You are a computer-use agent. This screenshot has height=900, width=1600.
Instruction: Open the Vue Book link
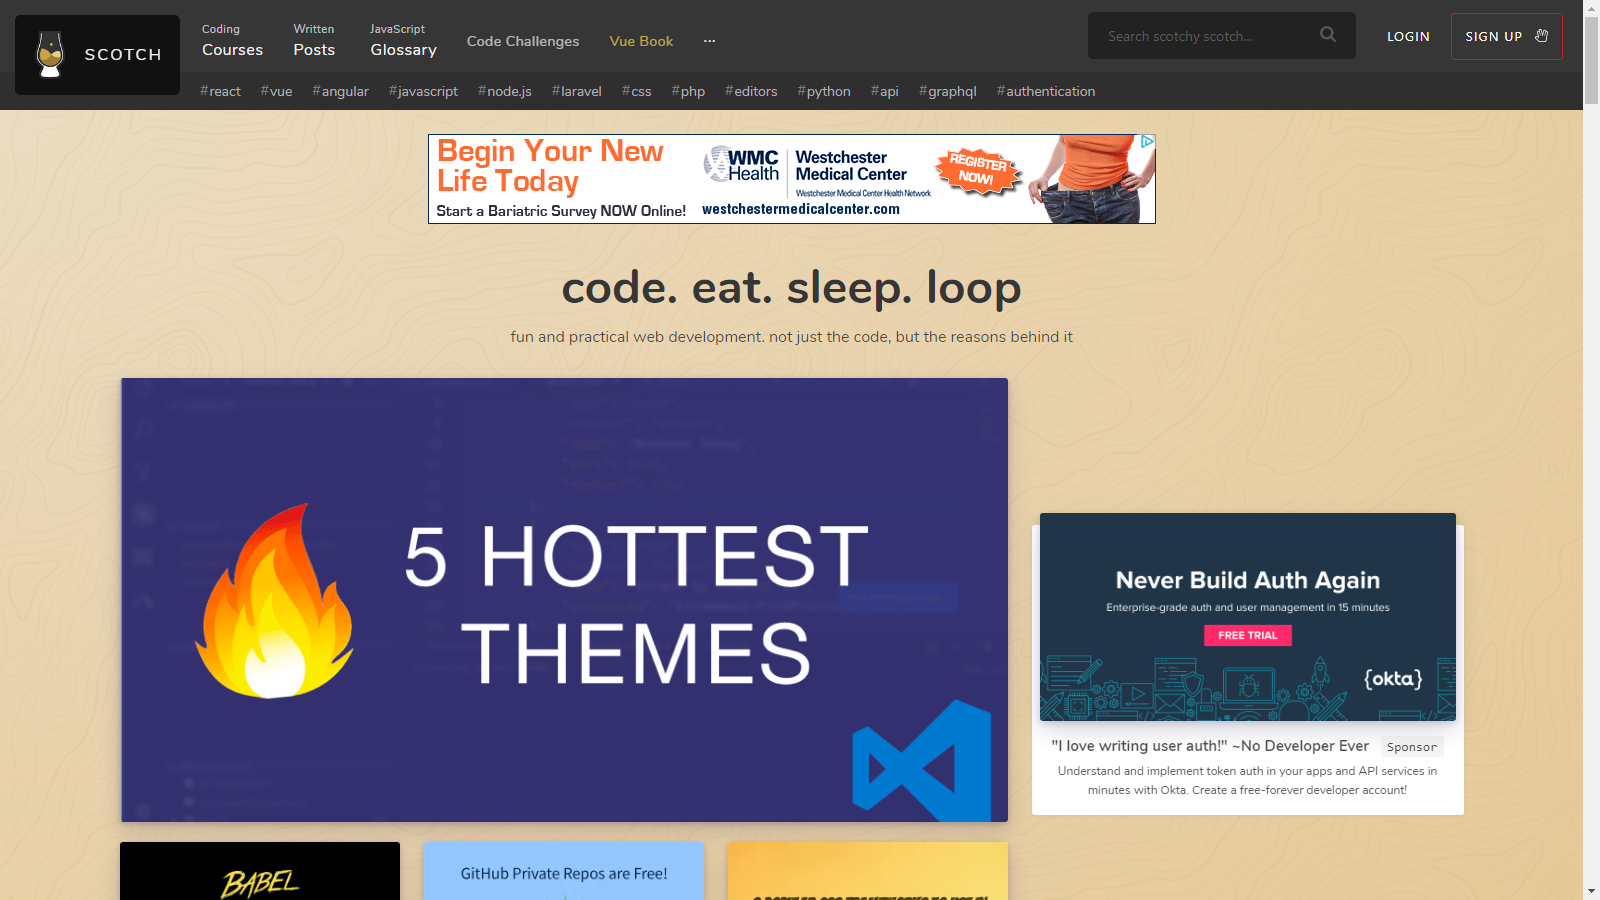641,41
